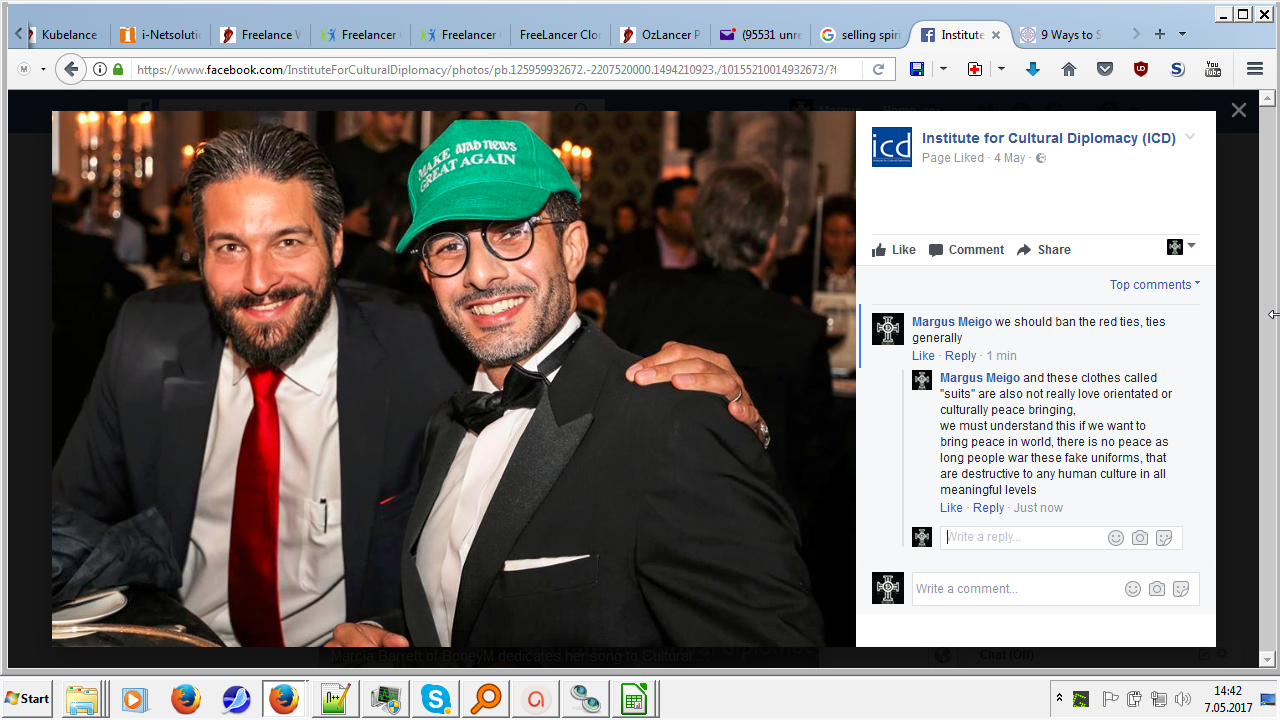Insert an emoji in the comment box
The width and height of the screenshot is (1280, 720).
pos(1133,589)
